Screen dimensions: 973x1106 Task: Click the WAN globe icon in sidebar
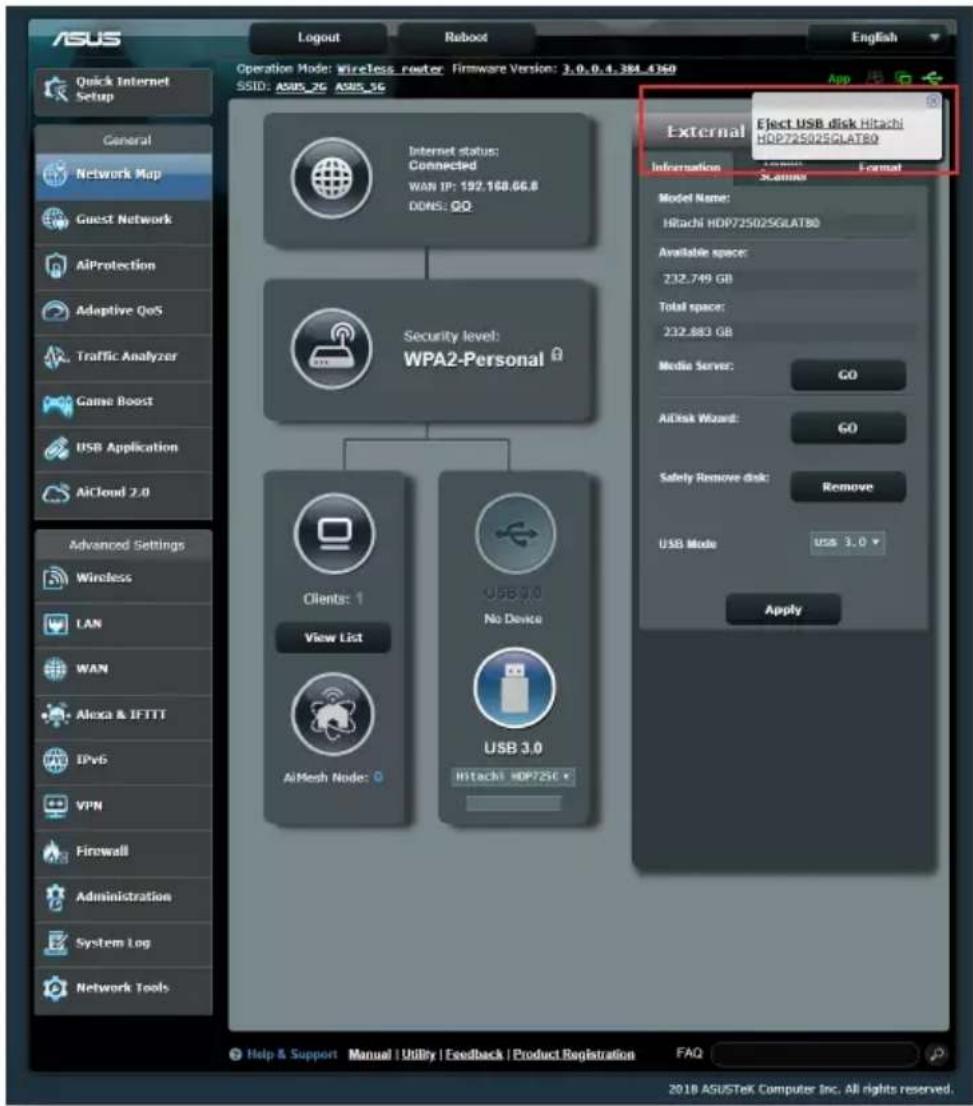pos(55,669)
